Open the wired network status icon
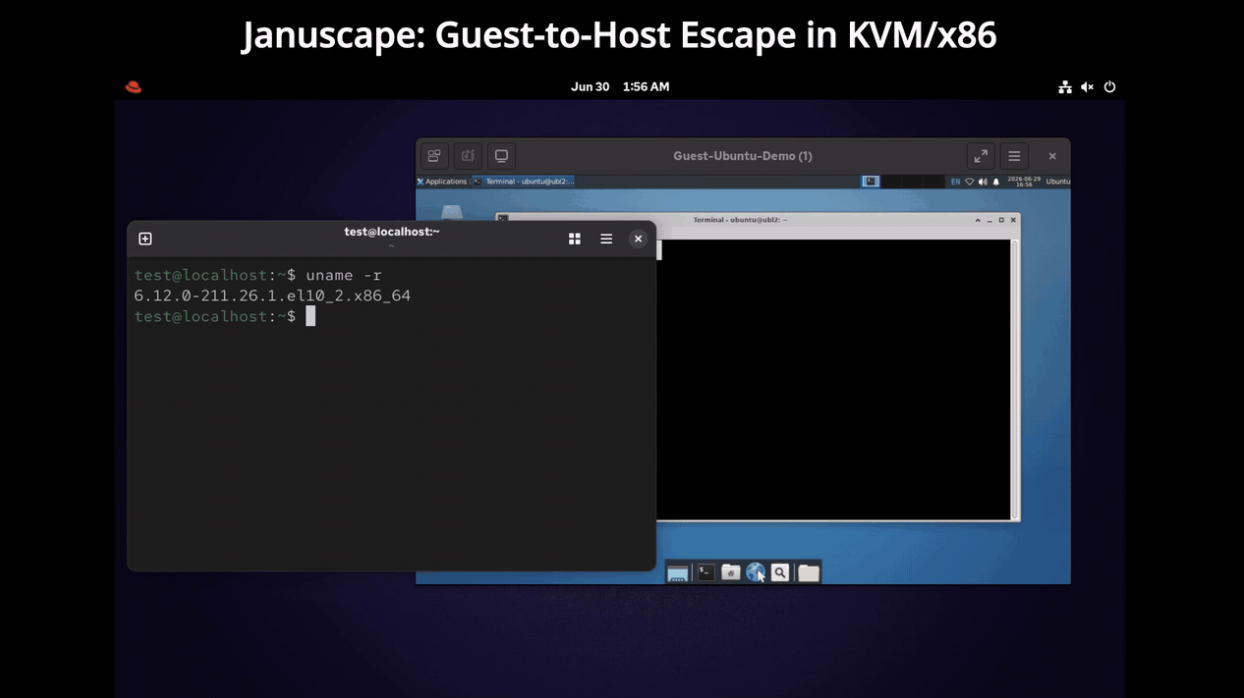 tap(1065, 87)
